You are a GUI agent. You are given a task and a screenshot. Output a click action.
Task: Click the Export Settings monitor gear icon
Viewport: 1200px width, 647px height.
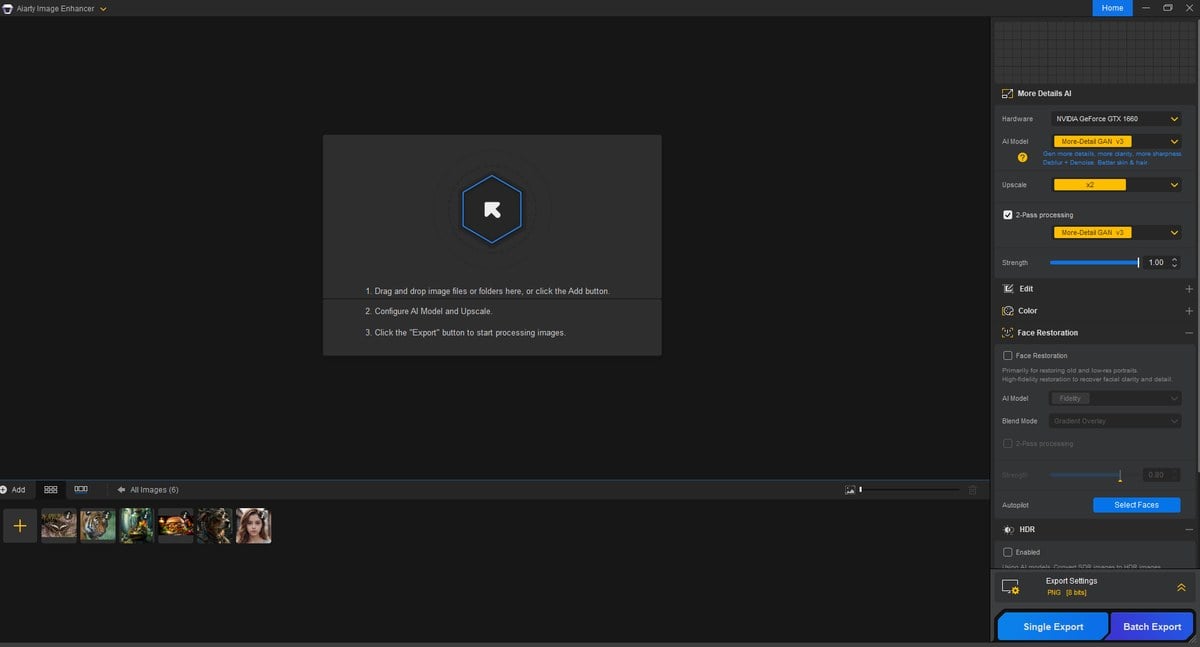click(1010, 587)
